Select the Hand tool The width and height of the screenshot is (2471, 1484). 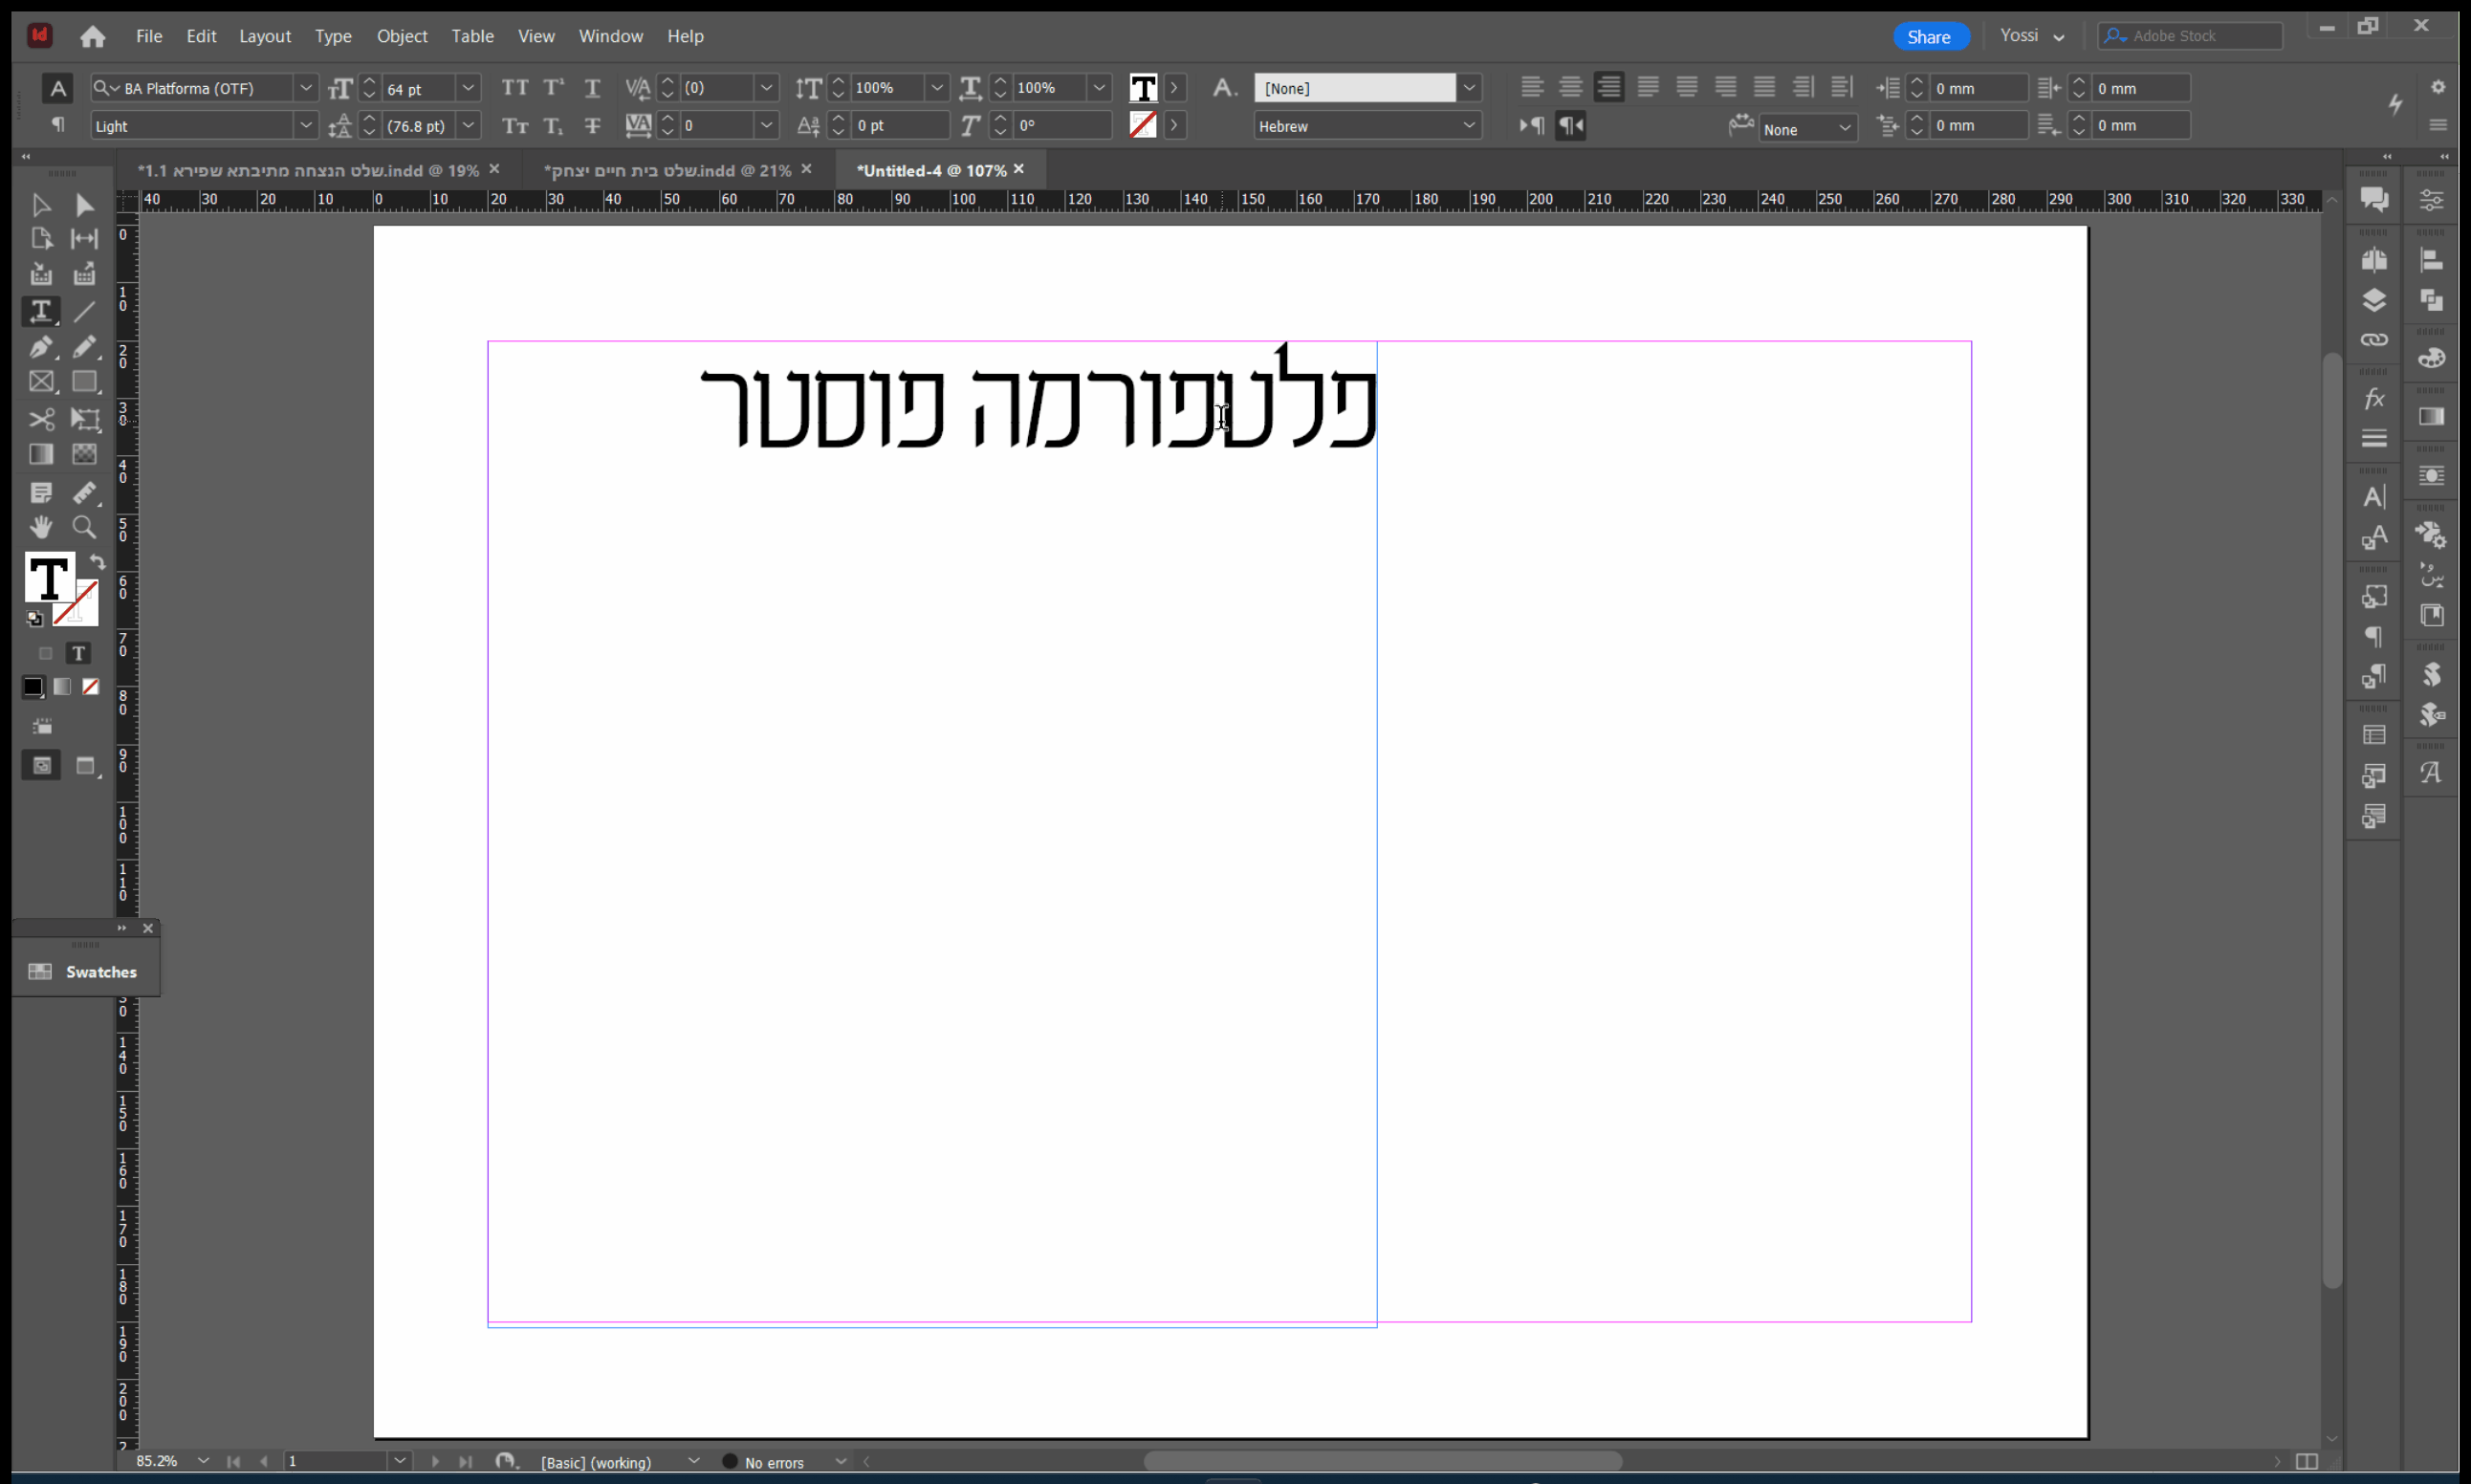[40, 527]
